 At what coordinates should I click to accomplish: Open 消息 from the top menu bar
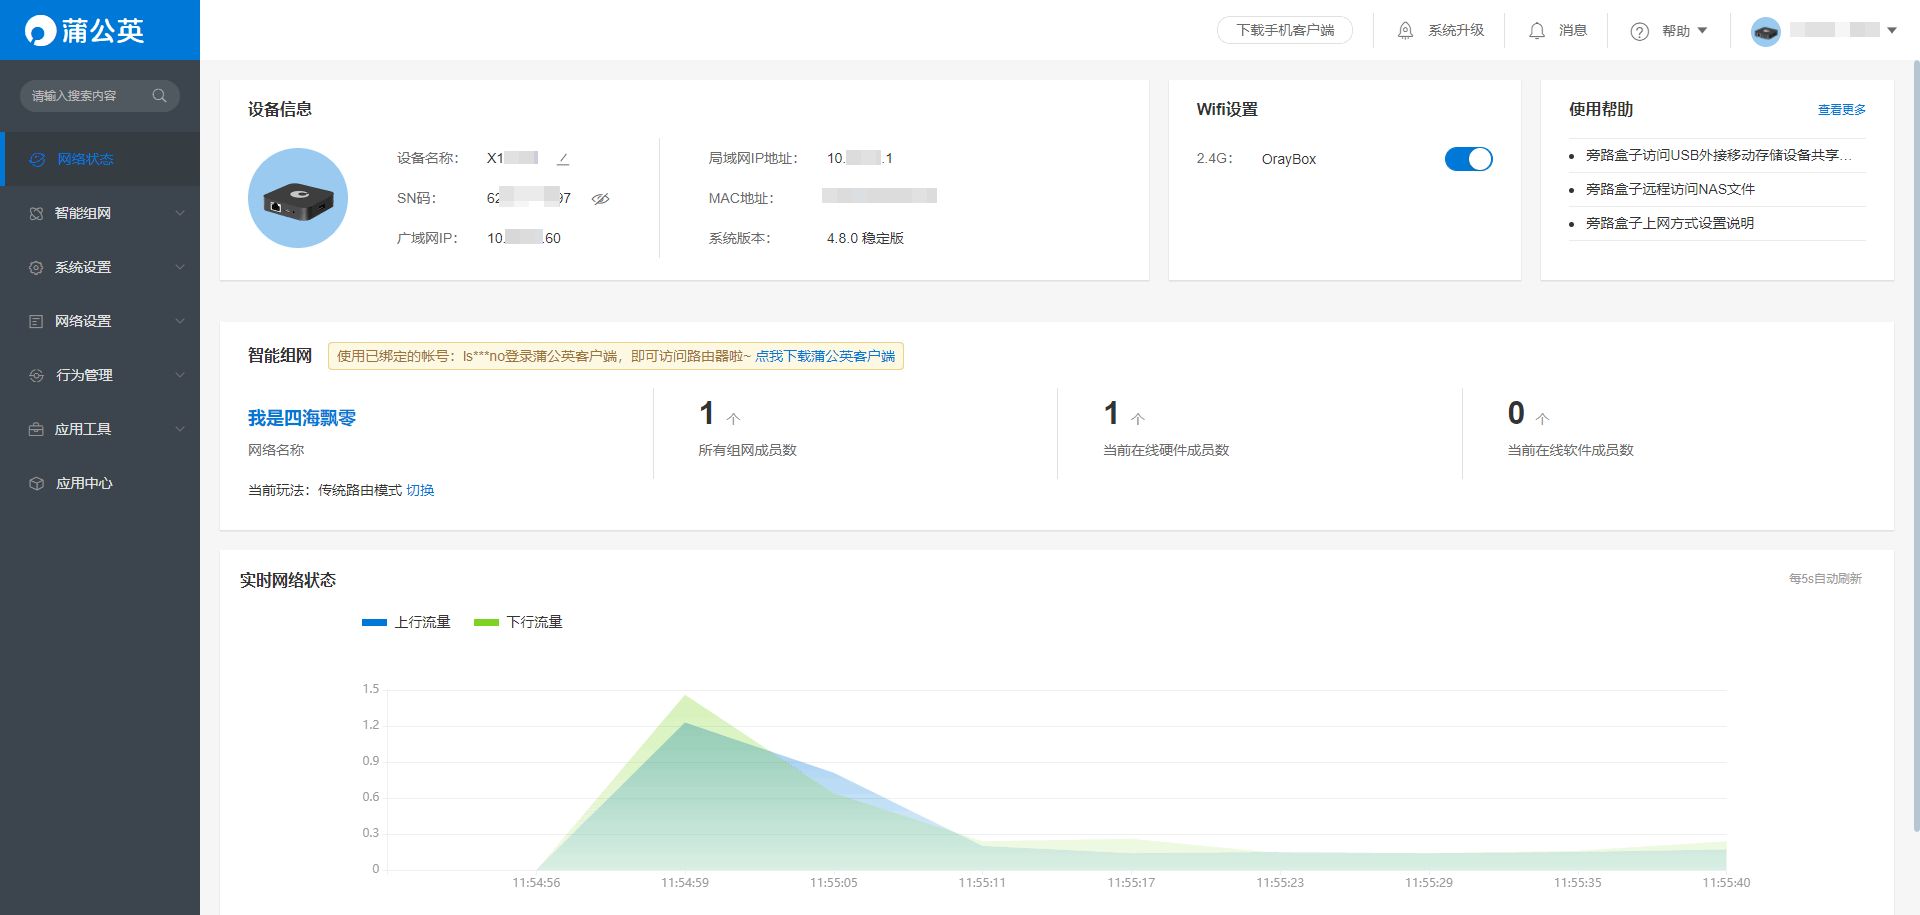(1556, 30)
